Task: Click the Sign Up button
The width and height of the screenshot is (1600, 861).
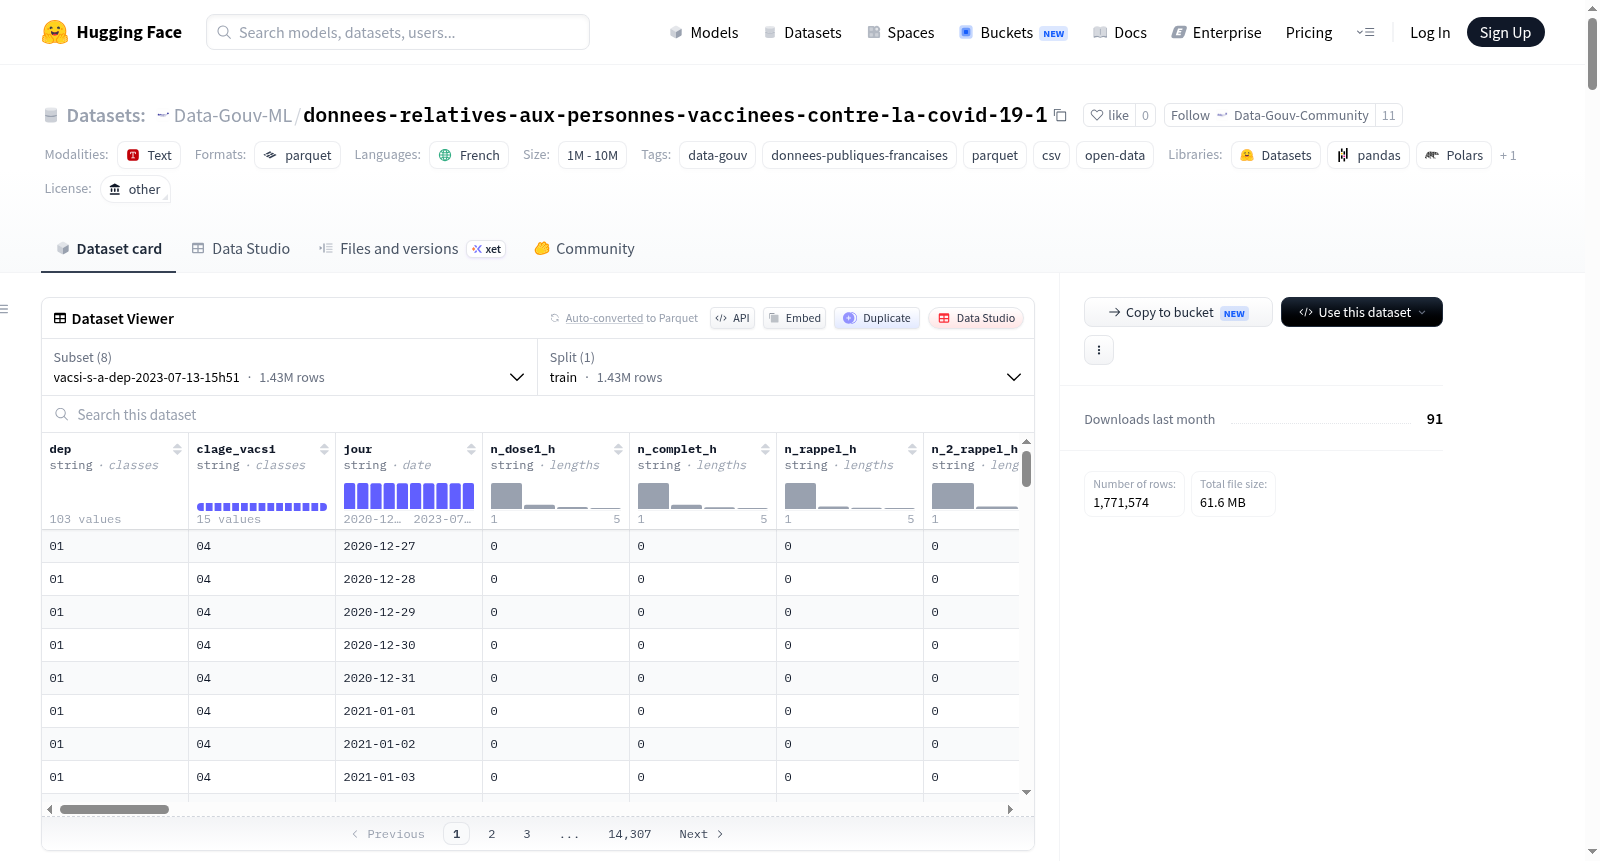Action: (x=1505, y=32)
